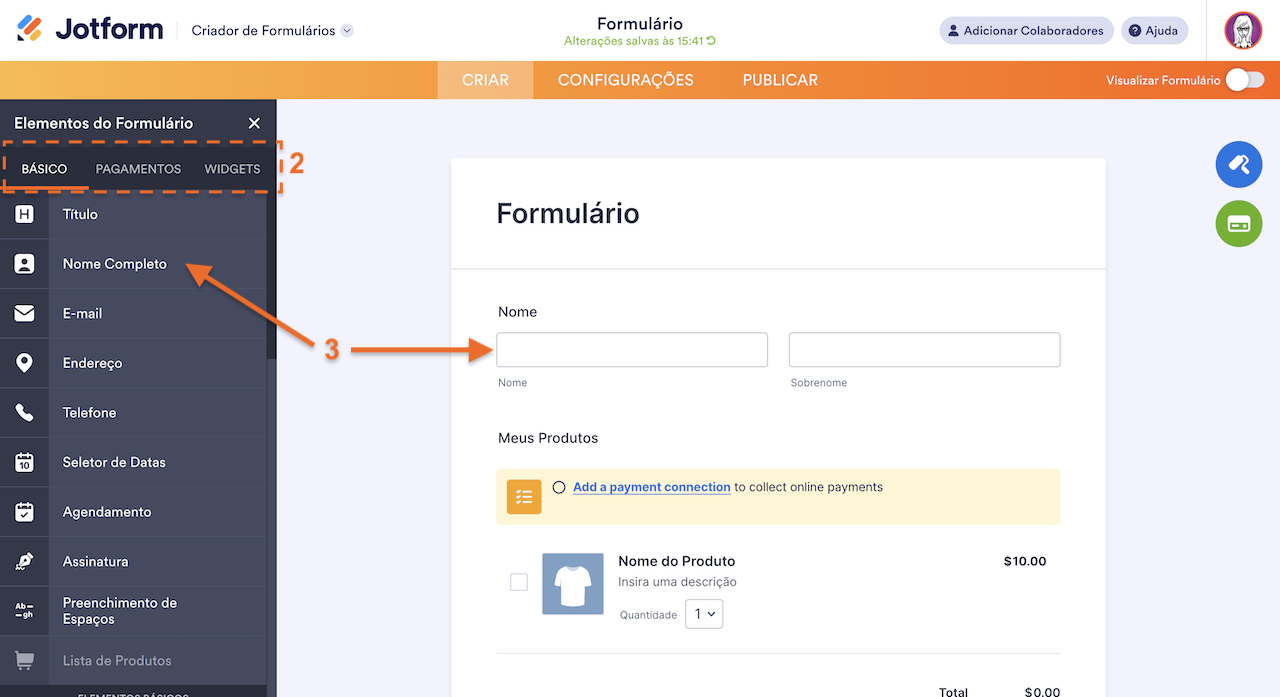Select the payment connection radio button
The image size is (1280, 697).
[561, 487]
